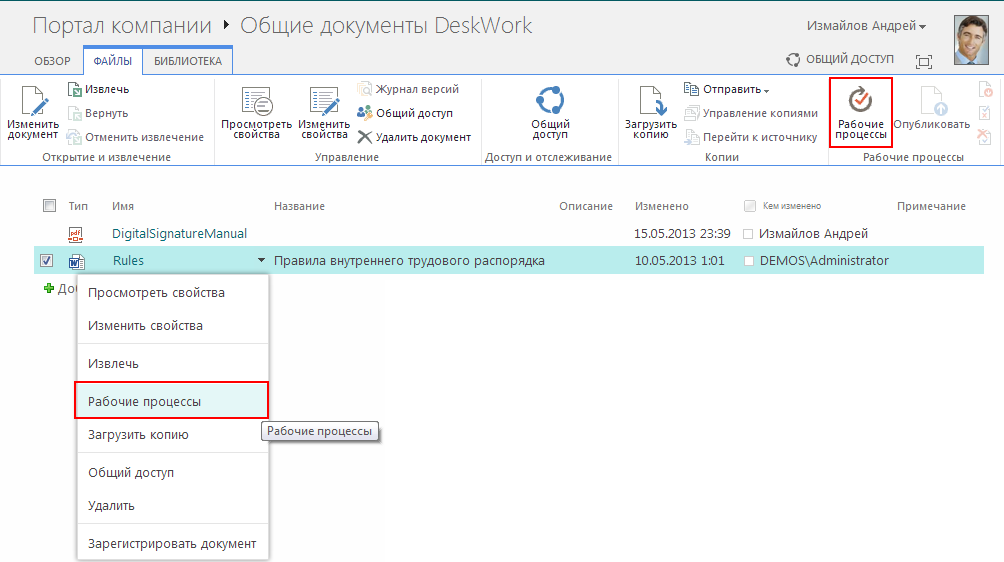Click the Описание column header
The height and width of the screenshot is (562, 1004).
(x=586, y=206)
